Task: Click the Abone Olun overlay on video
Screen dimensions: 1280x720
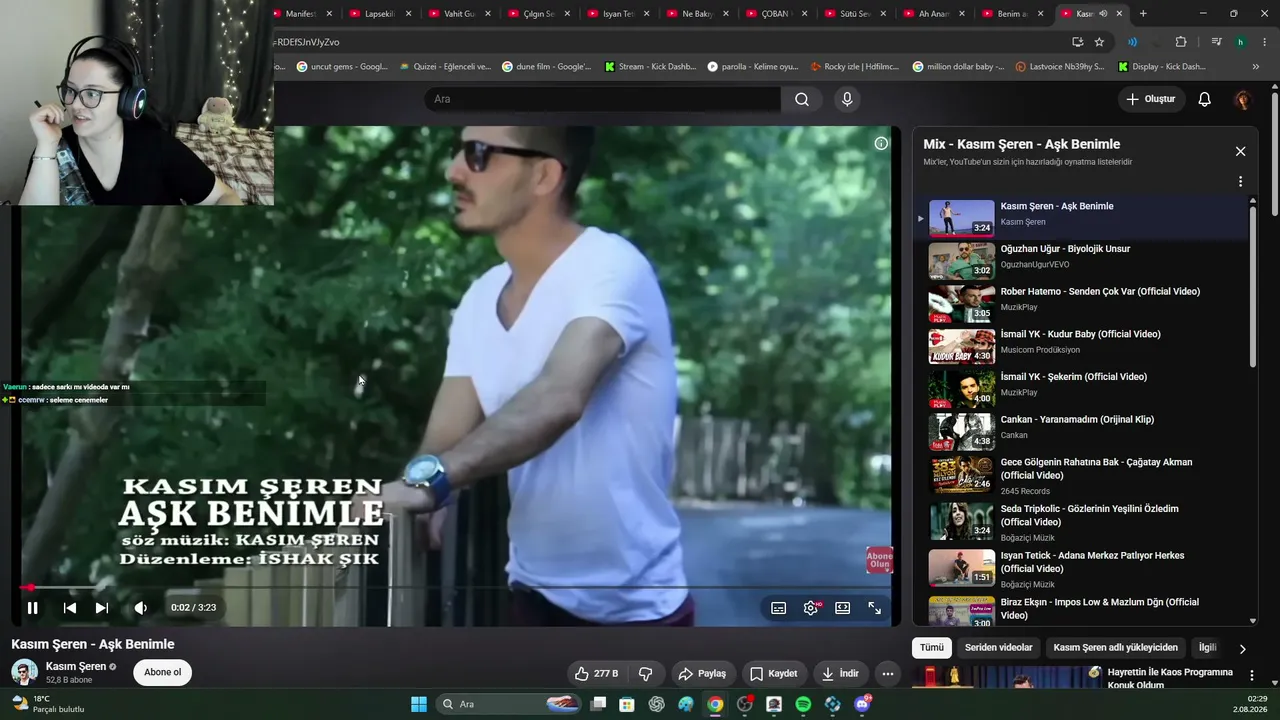Action: point(879,560)
